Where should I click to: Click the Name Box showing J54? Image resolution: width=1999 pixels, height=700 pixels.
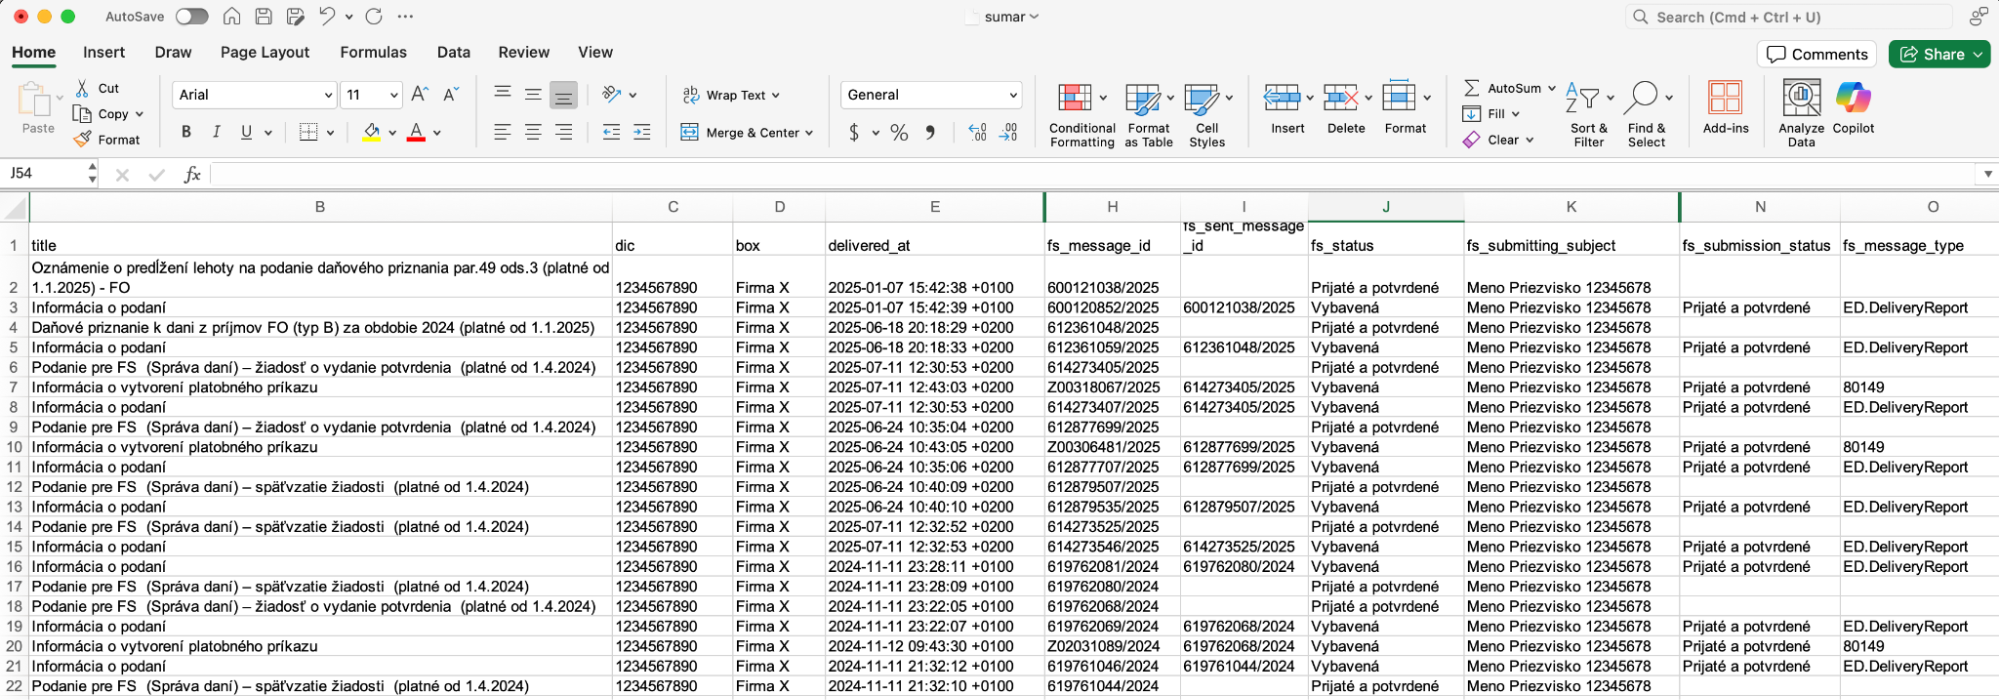tap(46, 173)
